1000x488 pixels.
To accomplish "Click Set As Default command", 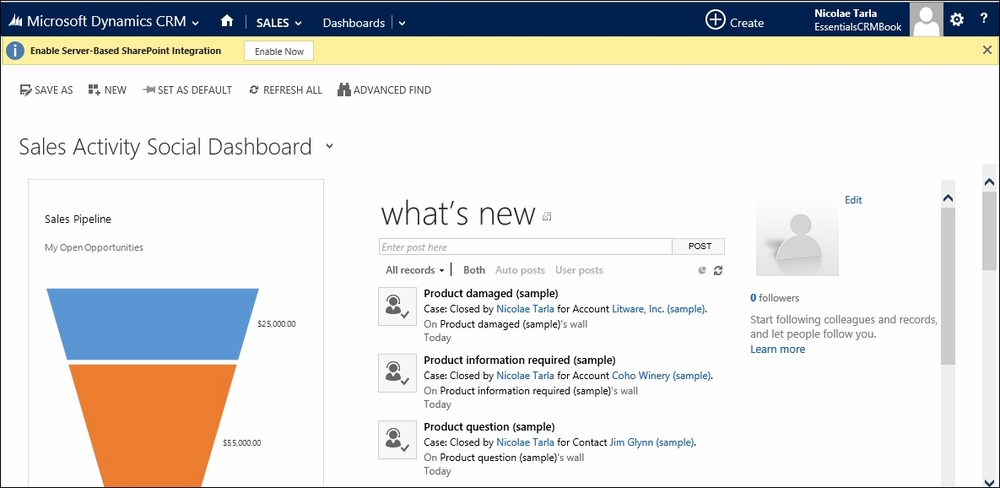I will click(188, 90).
